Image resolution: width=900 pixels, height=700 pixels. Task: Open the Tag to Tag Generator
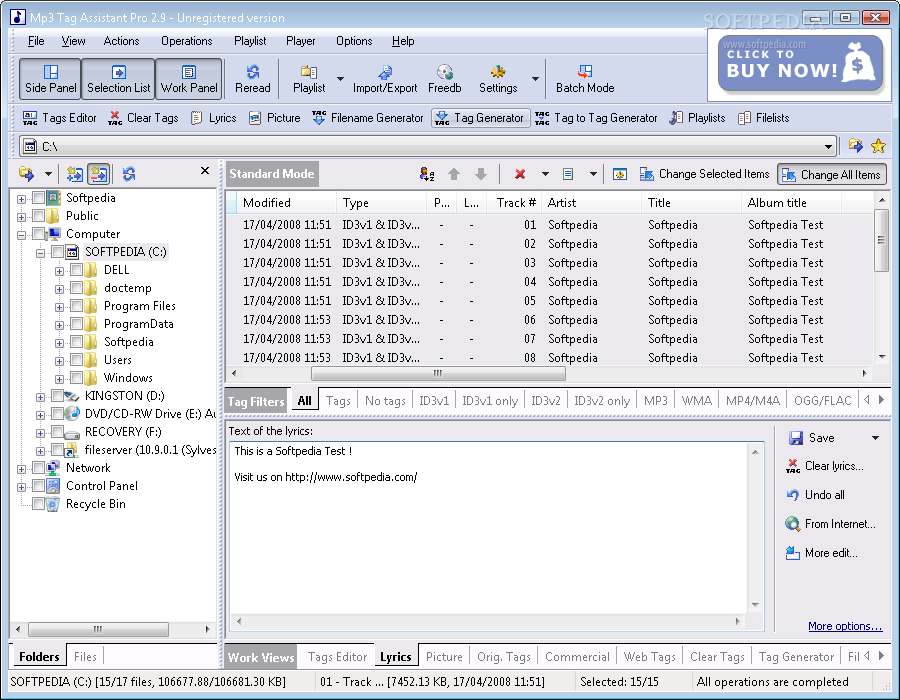596,118
